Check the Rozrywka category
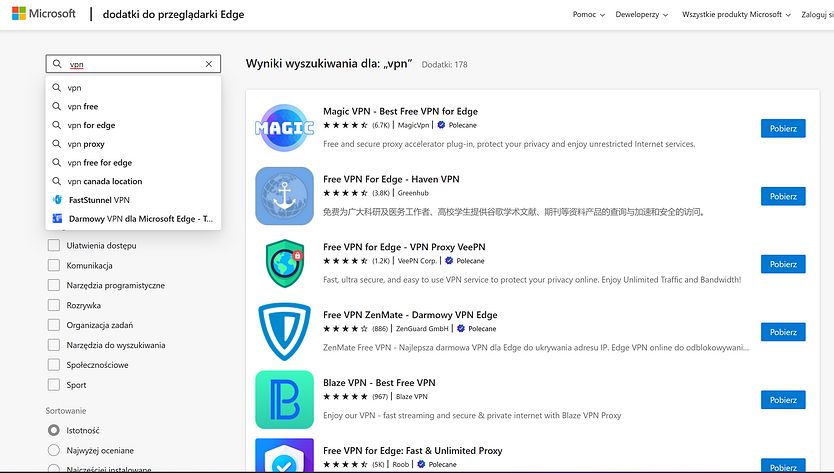 [54, 305]
